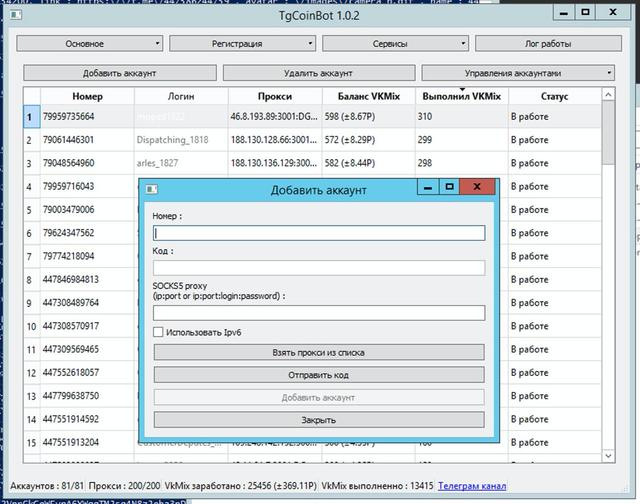Sort table by Номер column header
The width and height of the screenshot is (640, 504).
(87, 96)
